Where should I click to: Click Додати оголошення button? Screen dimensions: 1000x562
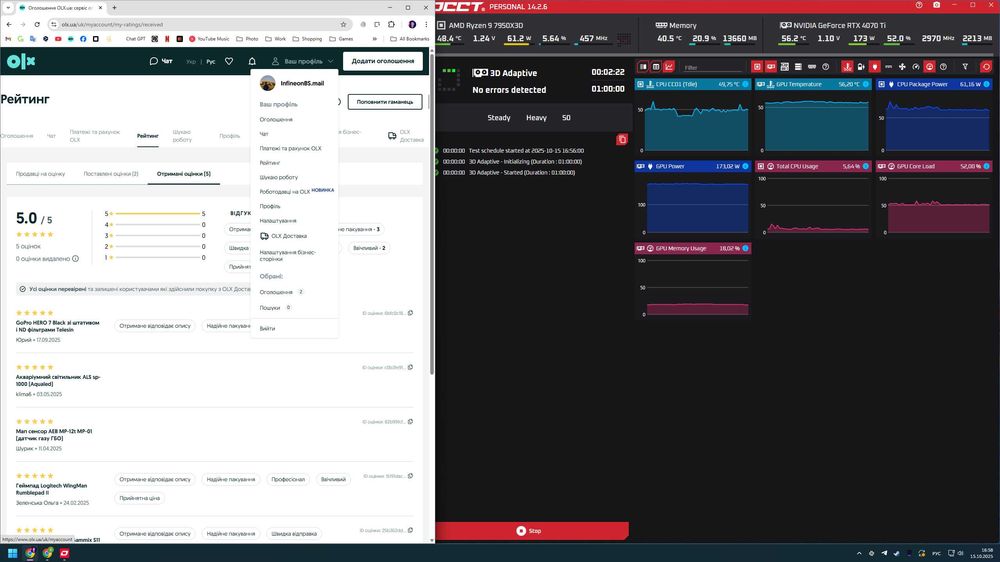tap(383, 61)
